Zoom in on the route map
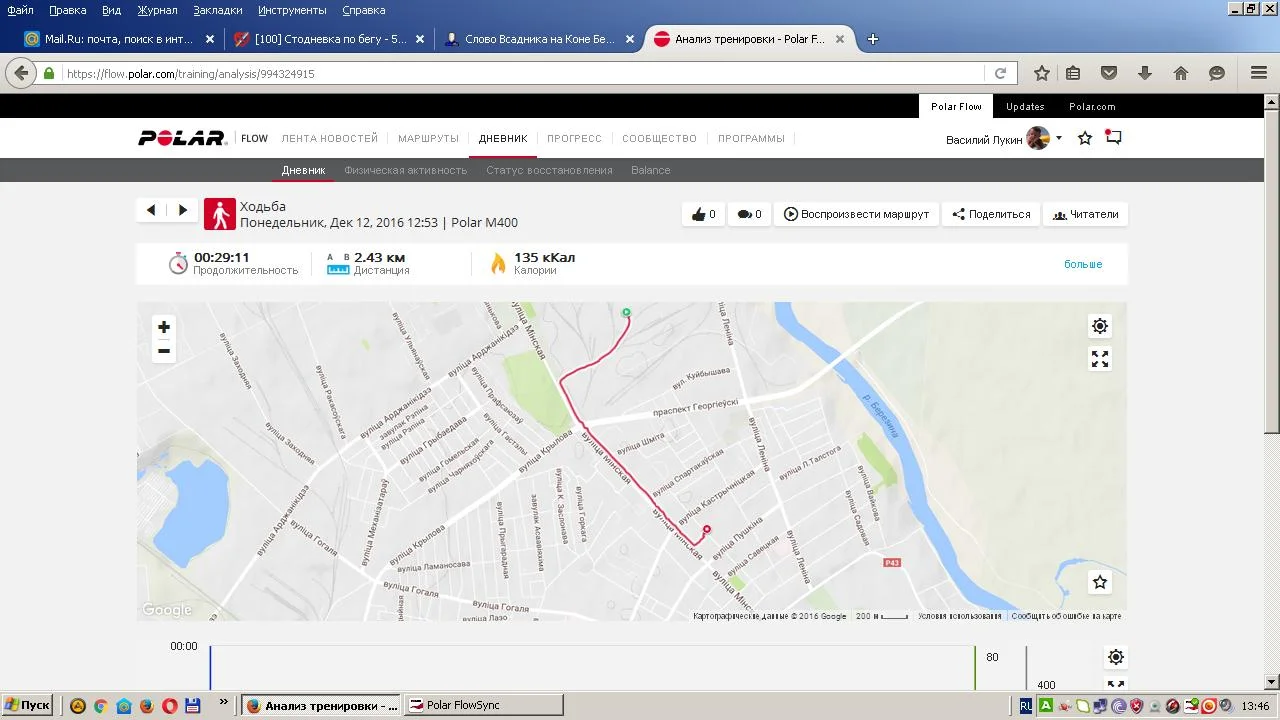This screenshot has width=1280, height=720. point(164,327)
